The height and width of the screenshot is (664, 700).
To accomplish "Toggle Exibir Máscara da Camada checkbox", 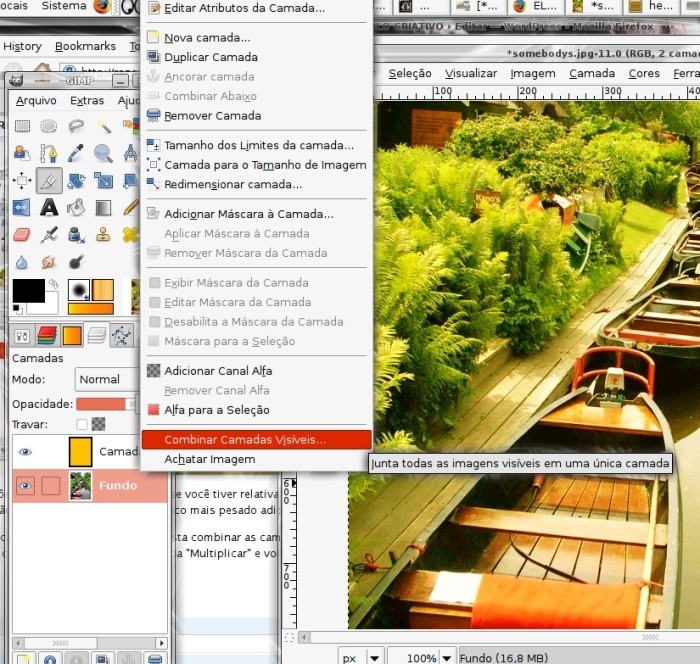I will (x=154, y=283).
